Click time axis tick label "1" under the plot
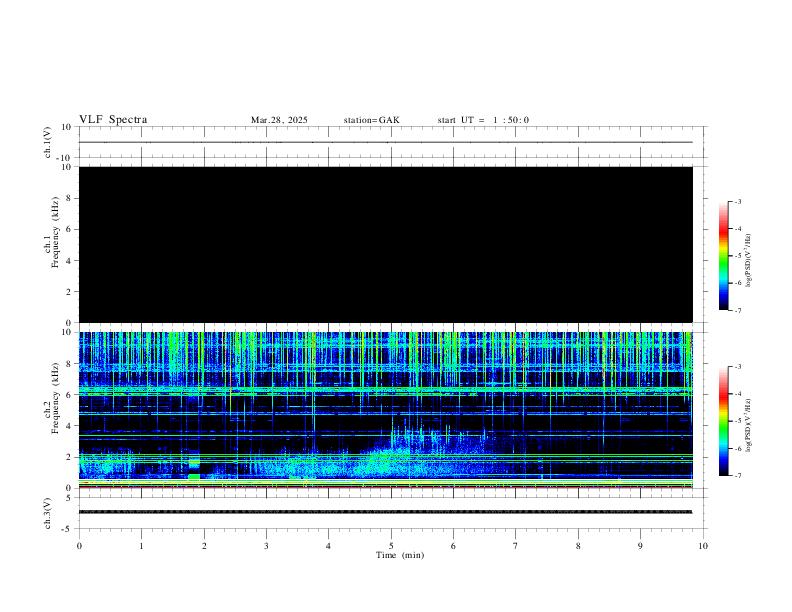Image resolution: width=792 pixels, height=612 pixels. point(141,546)
